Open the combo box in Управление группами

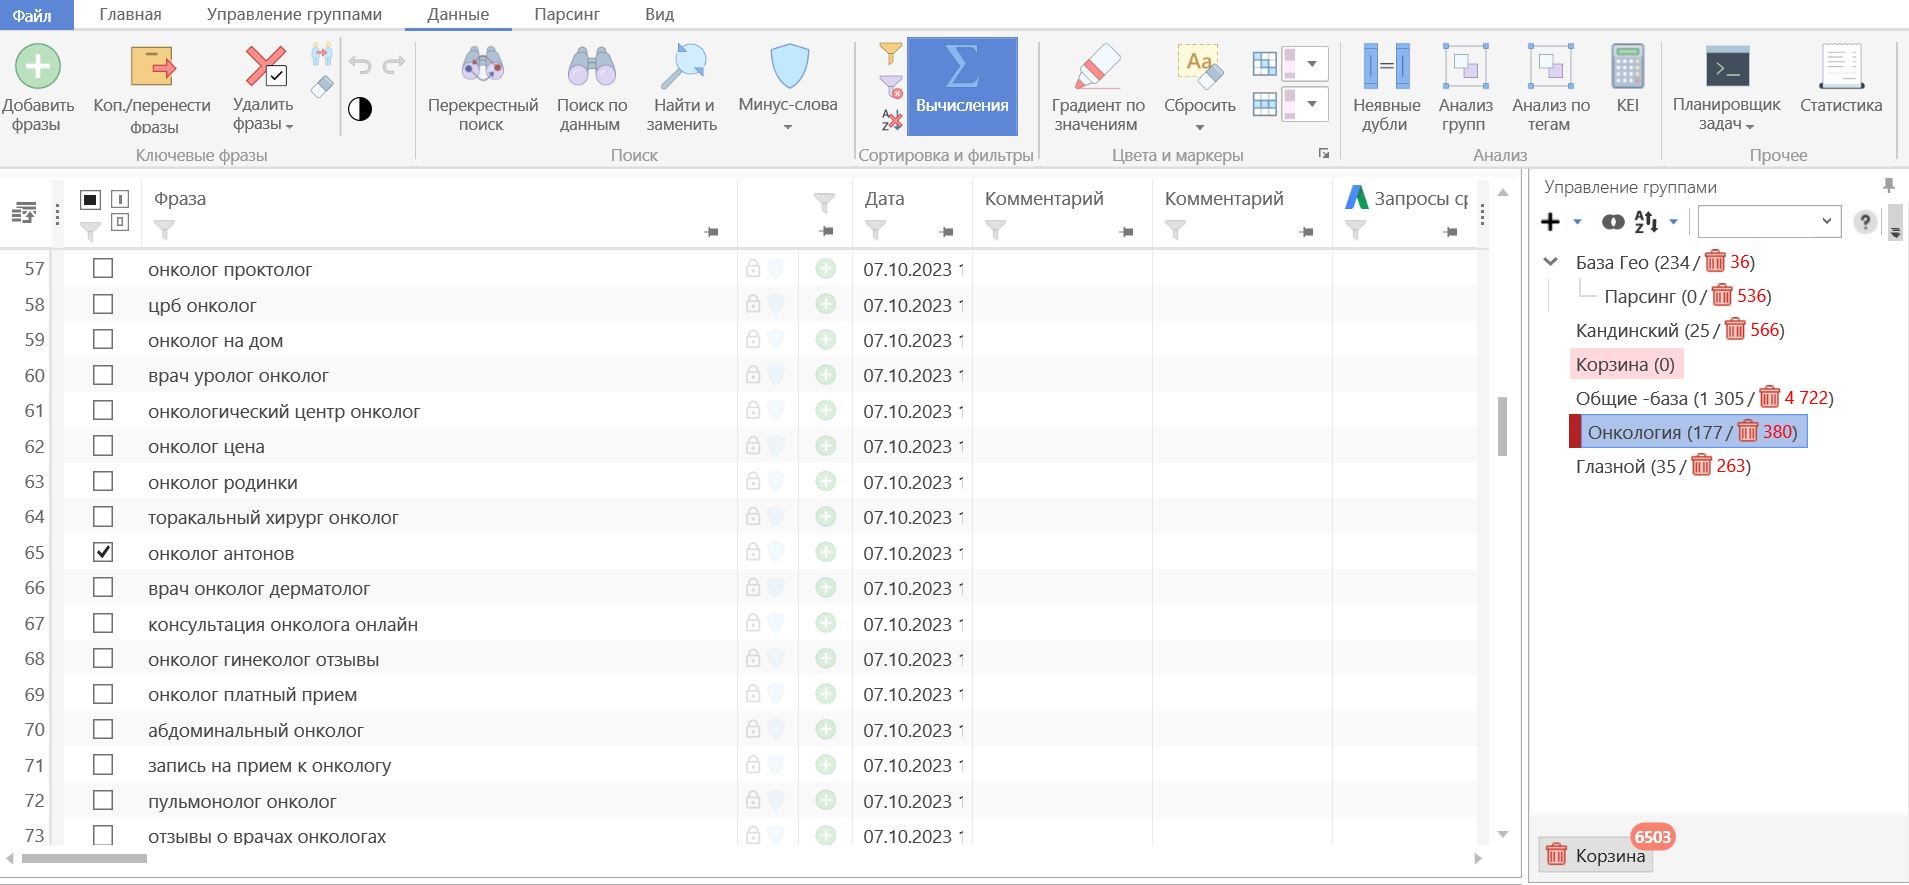(1769, 222)
